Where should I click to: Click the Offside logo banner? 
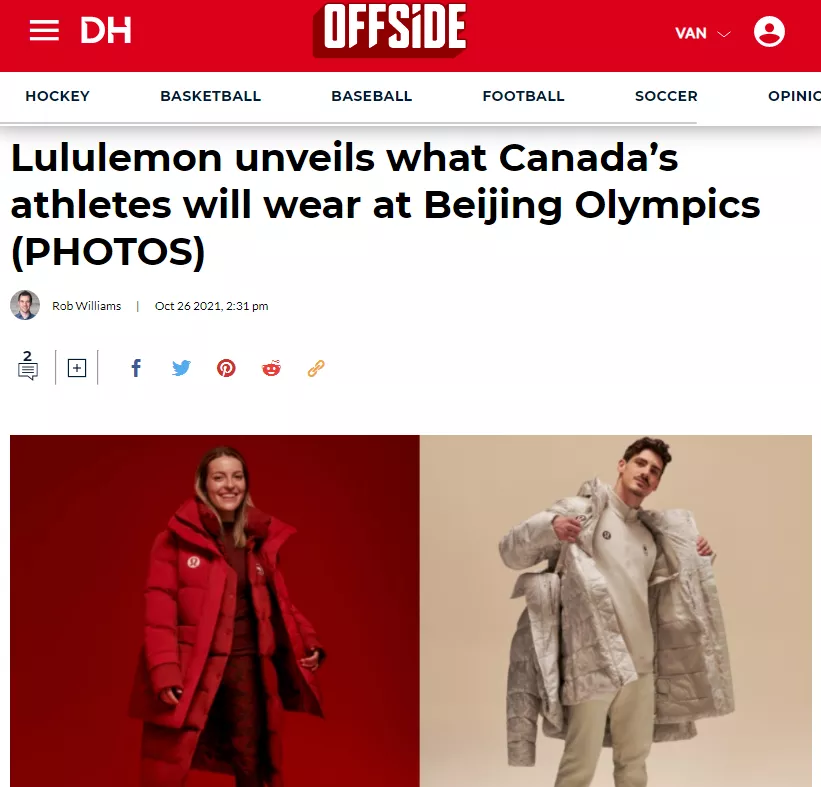390,29
